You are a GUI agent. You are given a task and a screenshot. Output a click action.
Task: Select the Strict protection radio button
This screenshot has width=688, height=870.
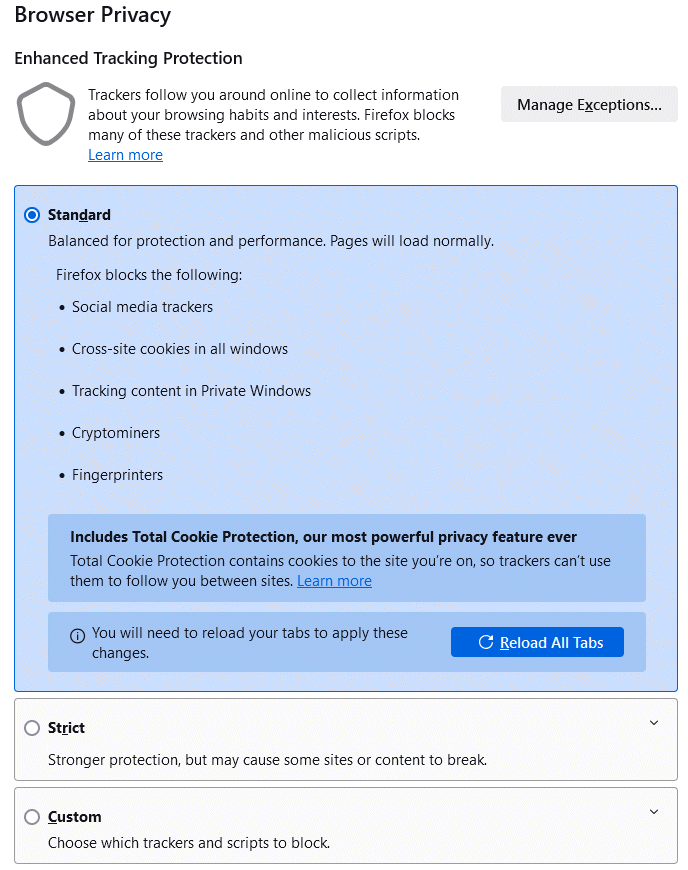pyautogui.click(x=32, y=728)
